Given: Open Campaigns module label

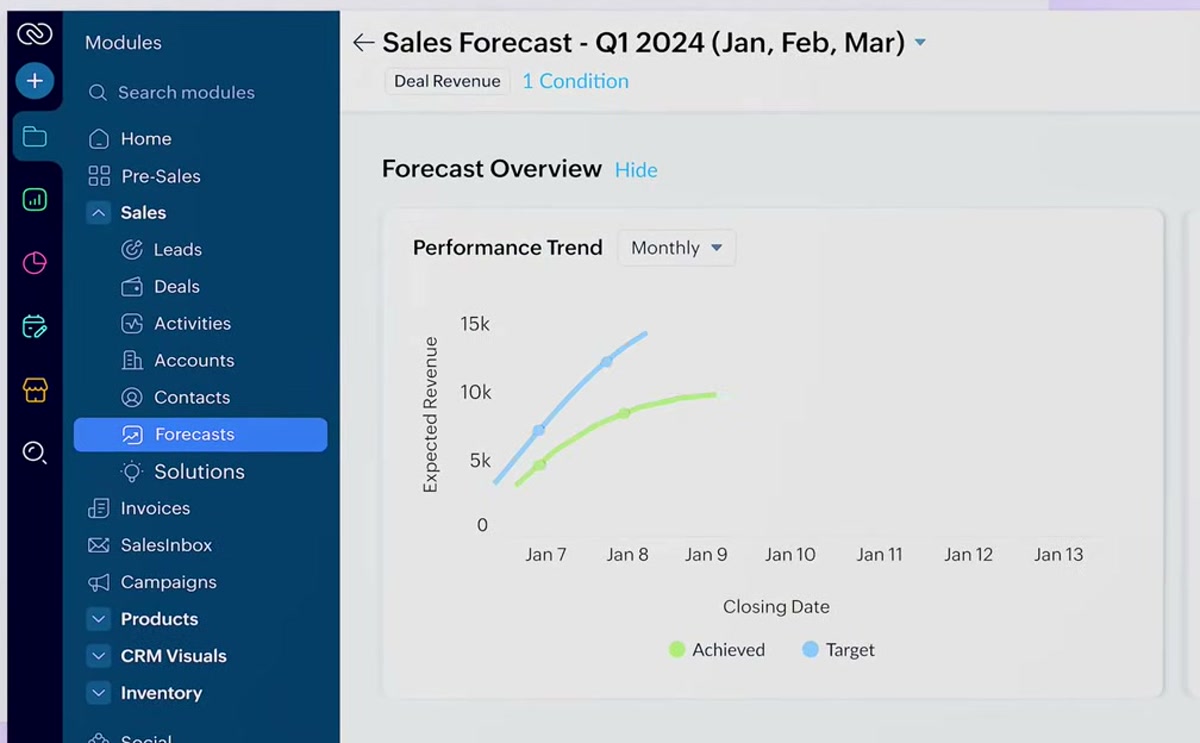Looking at the screenshot, I should tap(168, 582).
